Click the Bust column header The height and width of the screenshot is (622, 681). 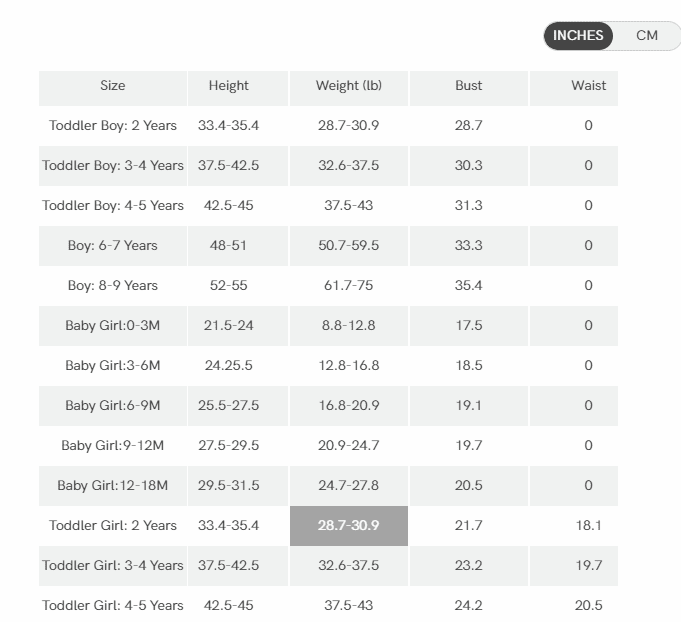click(x=469, y=86)
